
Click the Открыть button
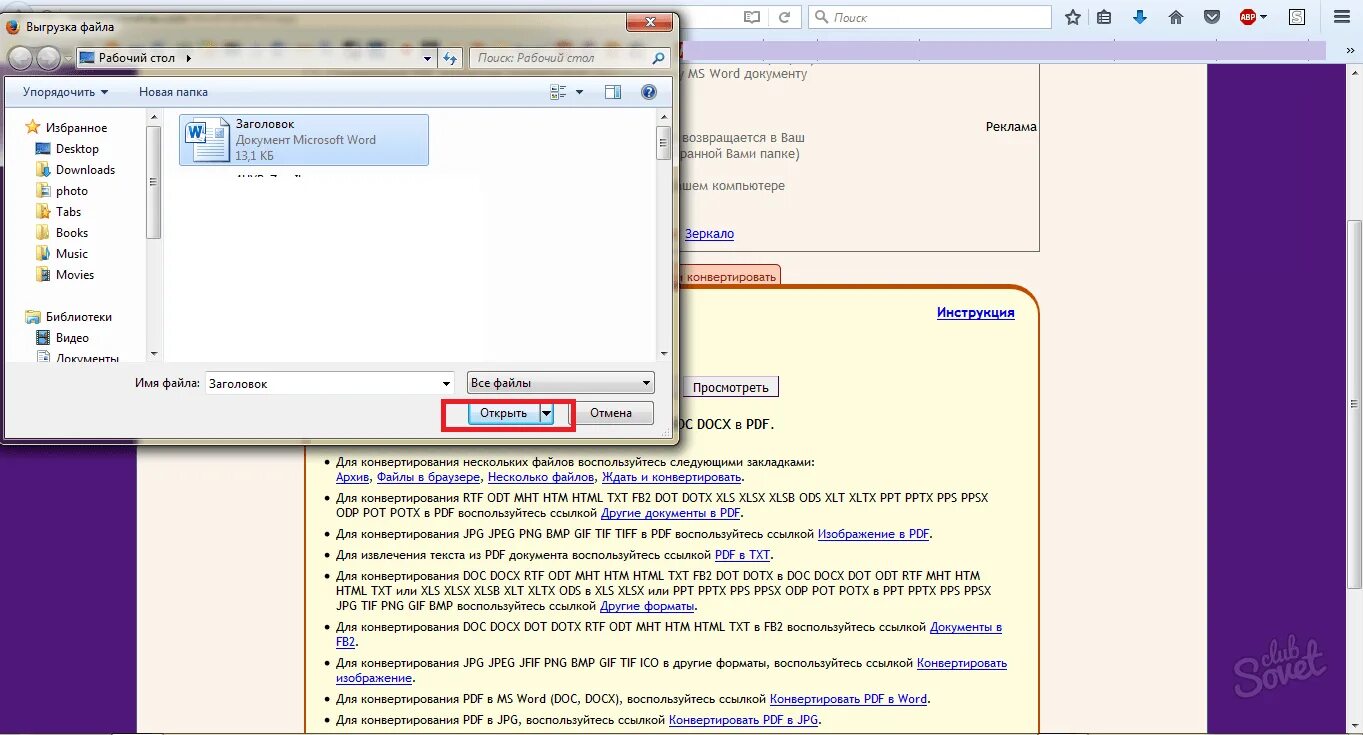coord(504,413)
